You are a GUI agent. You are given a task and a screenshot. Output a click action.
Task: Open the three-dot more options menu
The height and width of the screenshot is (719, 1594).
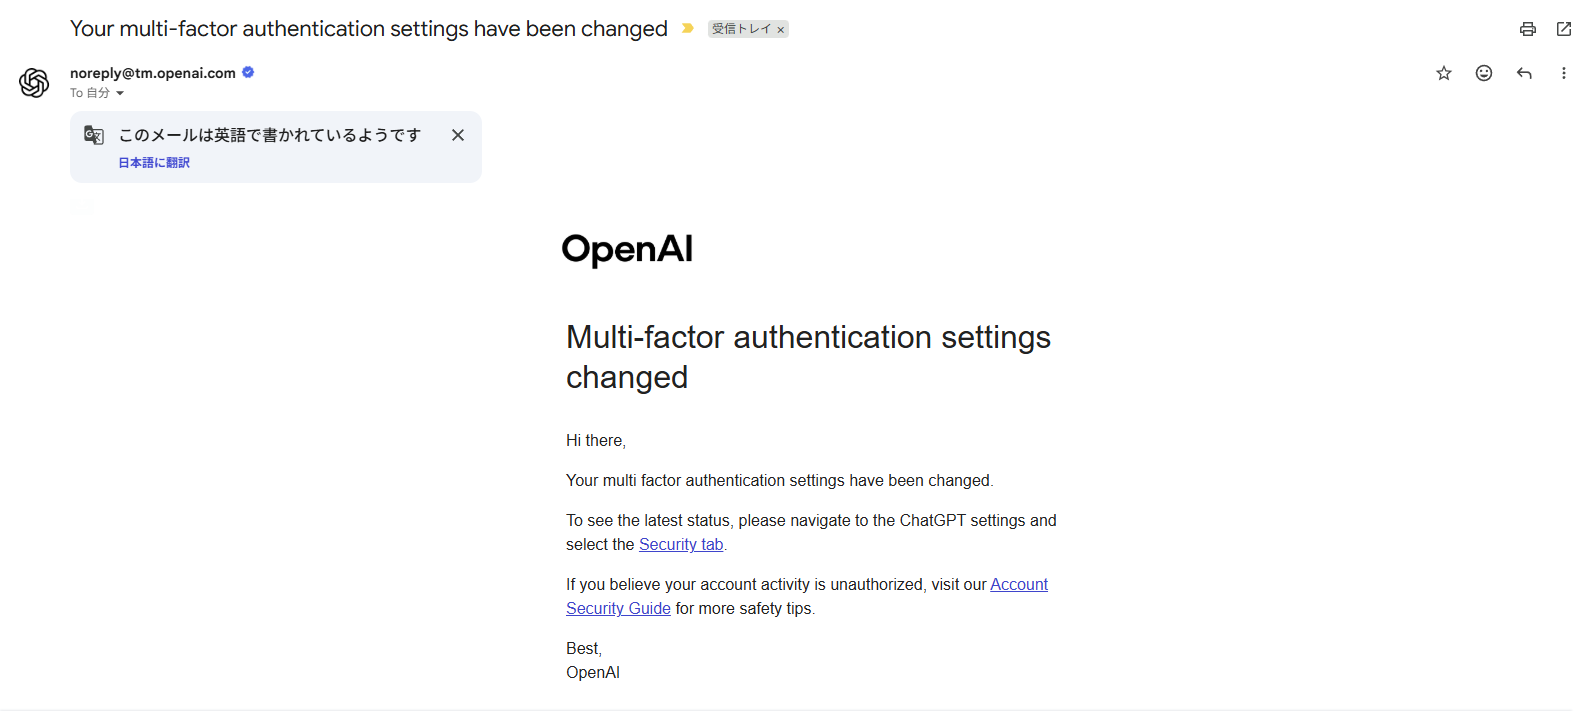(x=1564, y=73)
